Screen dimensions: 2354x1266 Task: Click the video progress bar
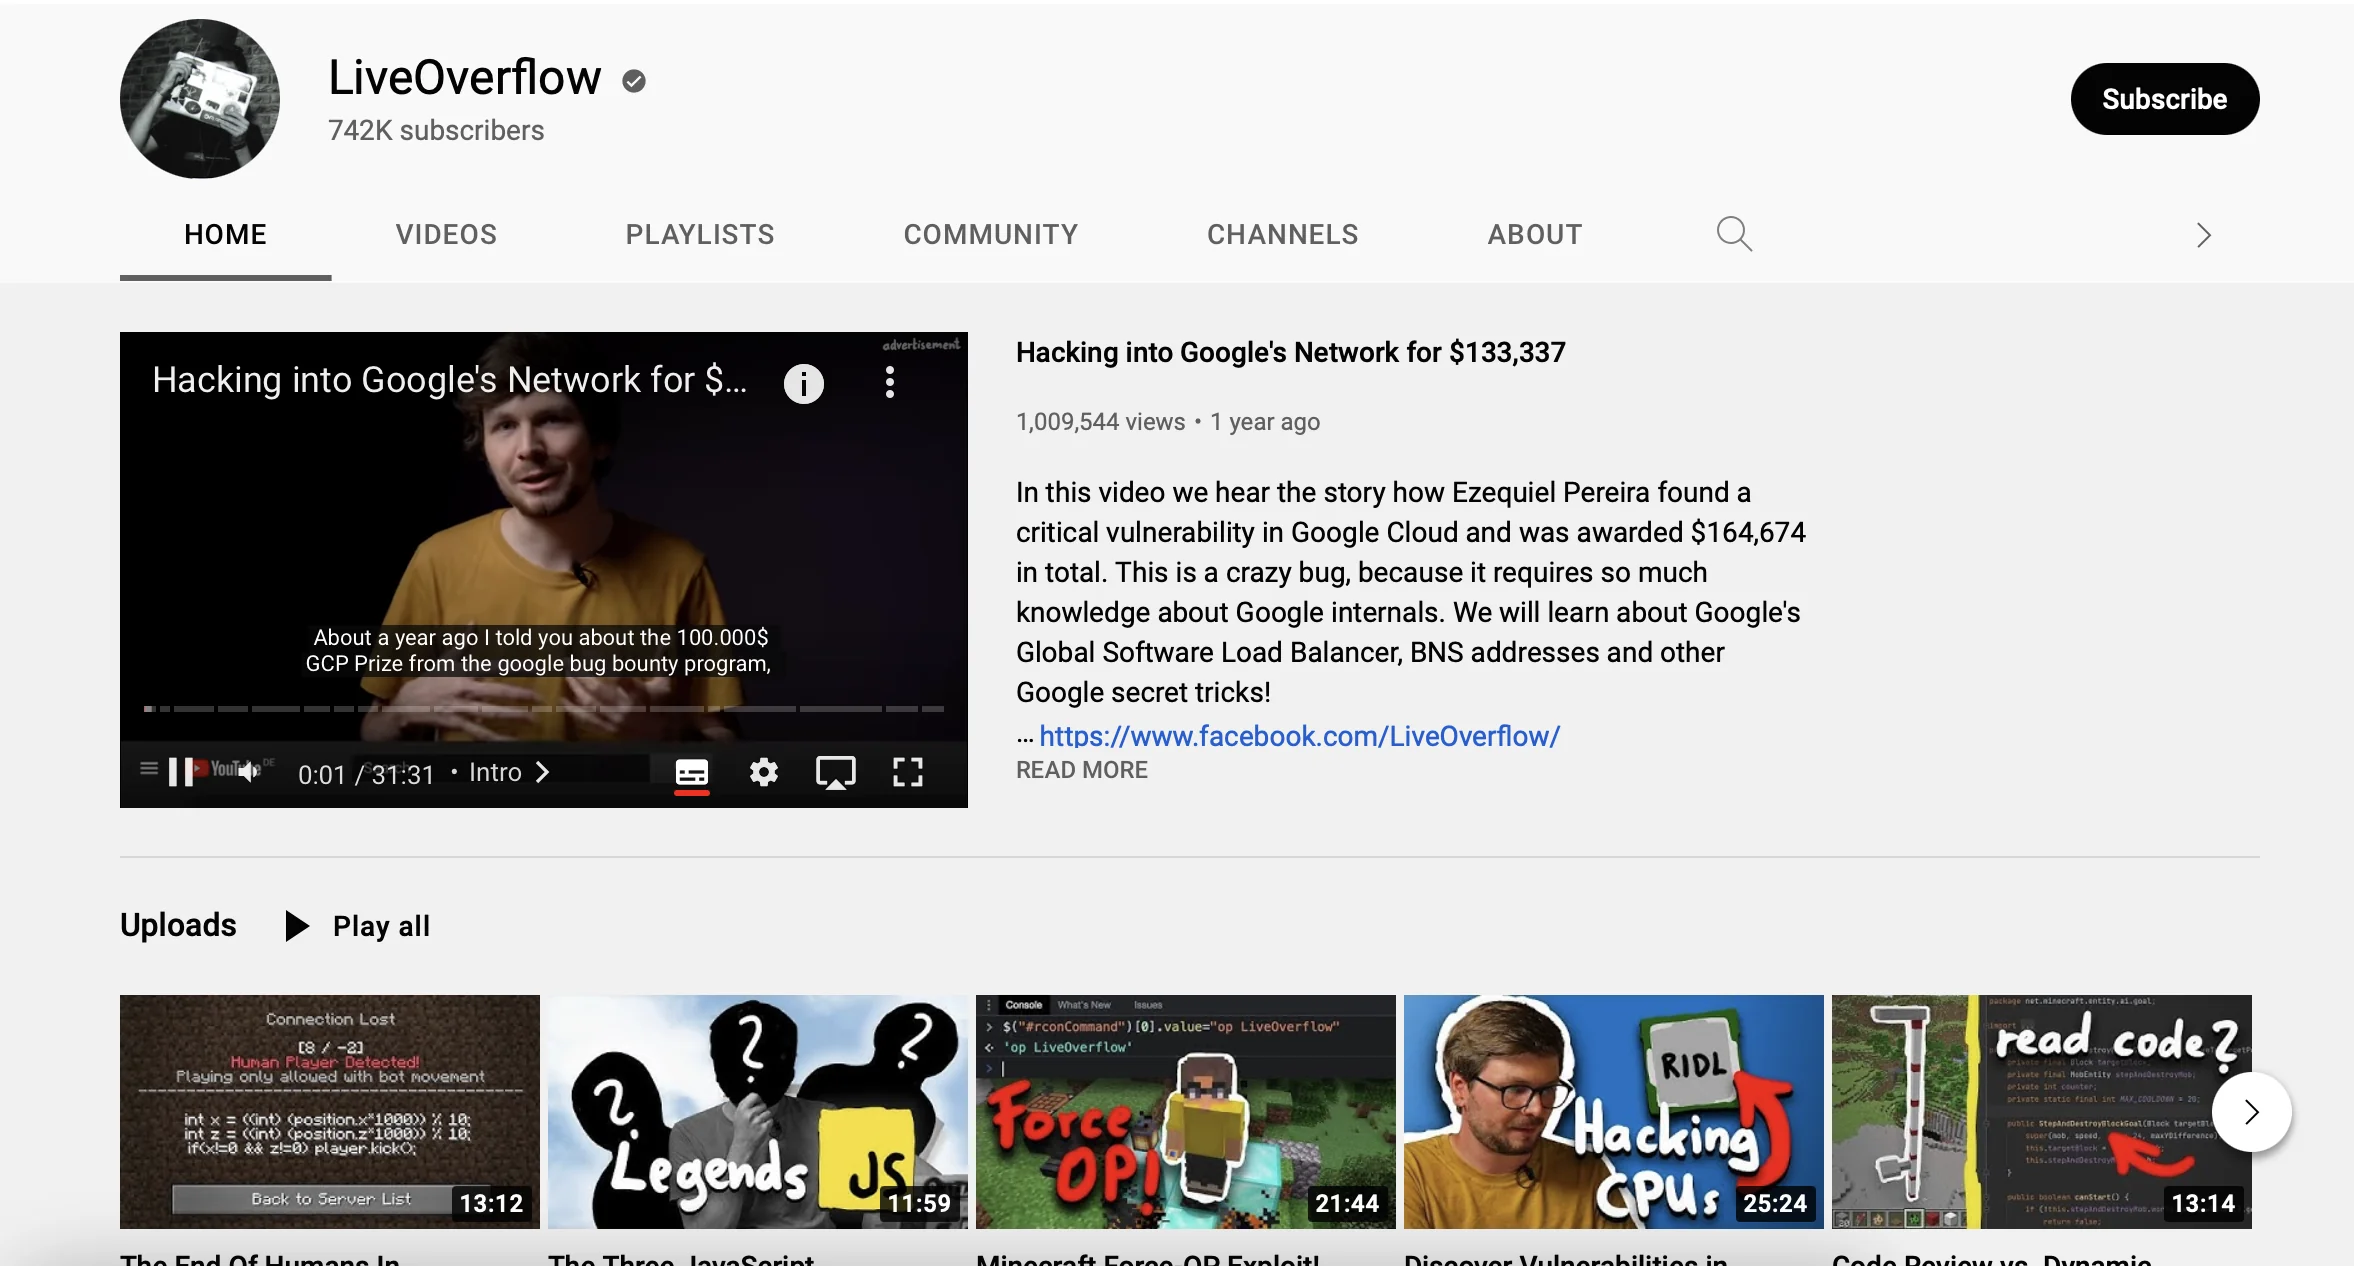[544, 709]
